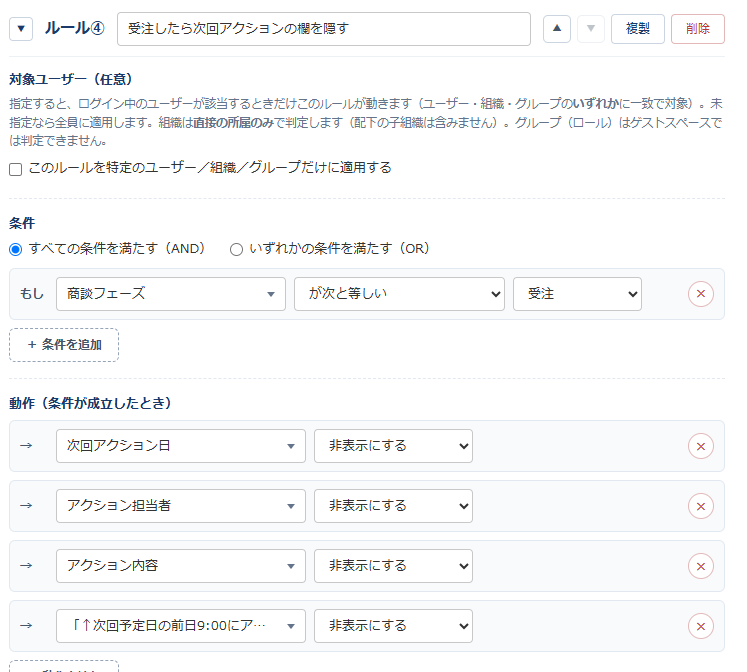Remove the アクション内容 action row
Viewport: 748px width, 672px height.
[700, 567]
